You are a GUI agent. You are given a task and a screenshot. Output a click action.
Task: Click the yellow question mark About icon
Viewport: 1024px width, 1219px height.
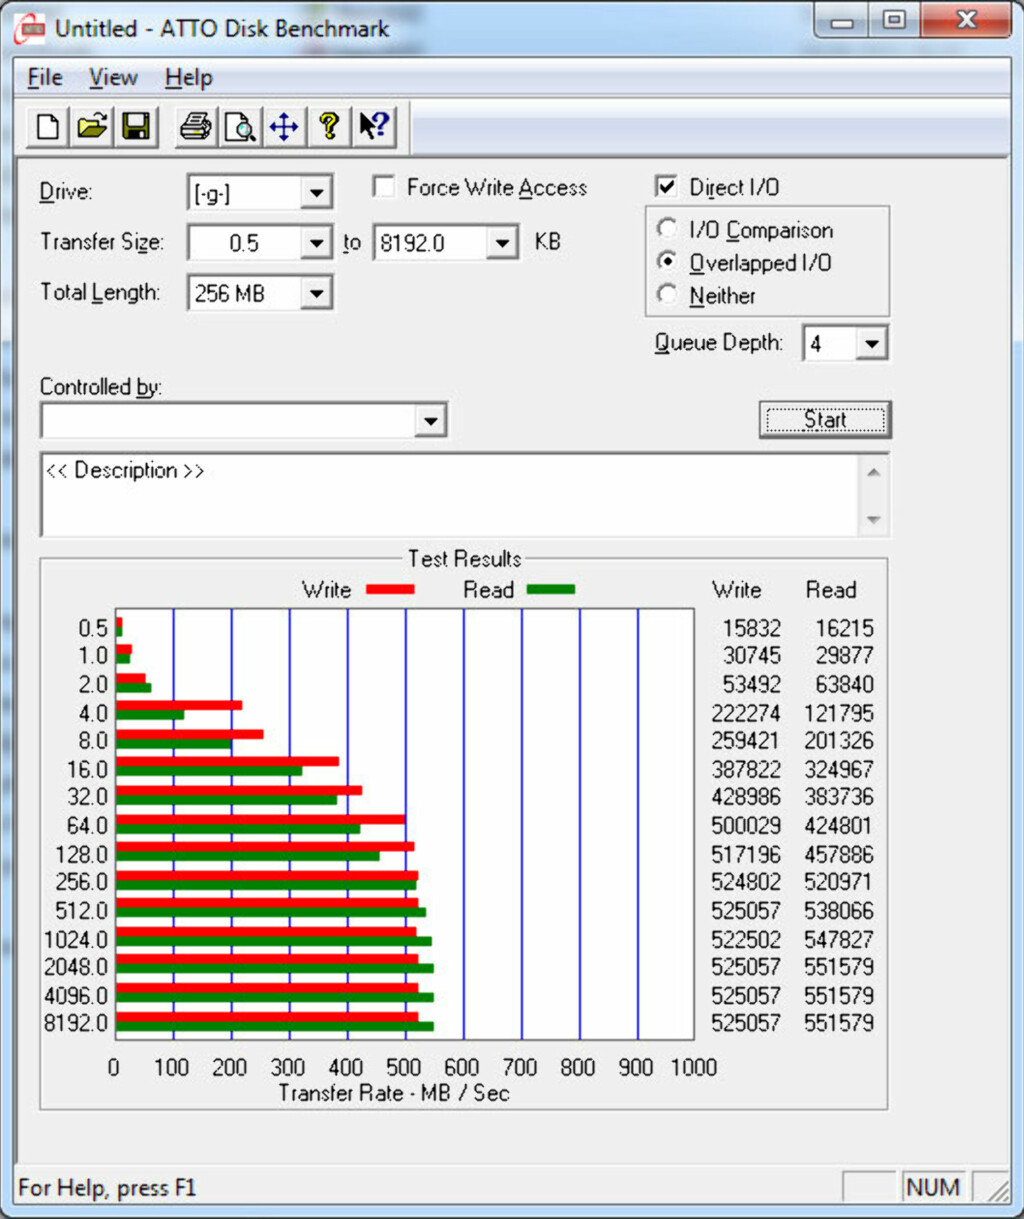328,127
